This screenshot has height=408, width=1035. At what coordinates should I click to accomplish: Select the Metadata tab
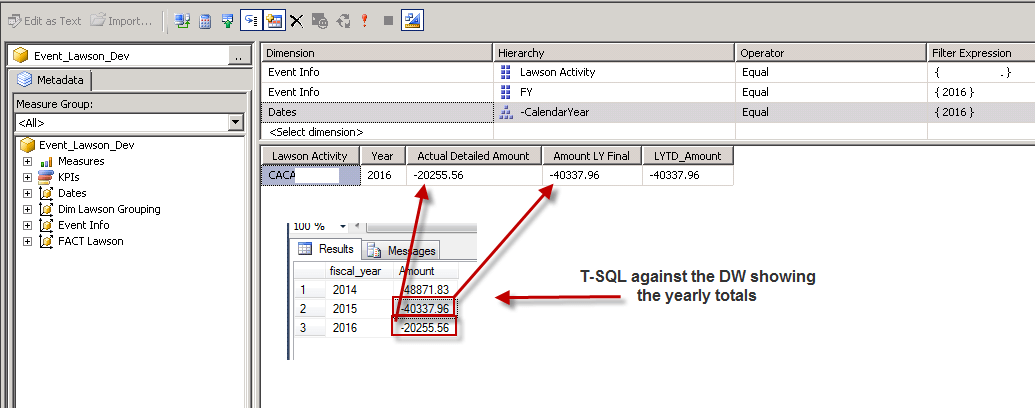[x=50, y=81]
